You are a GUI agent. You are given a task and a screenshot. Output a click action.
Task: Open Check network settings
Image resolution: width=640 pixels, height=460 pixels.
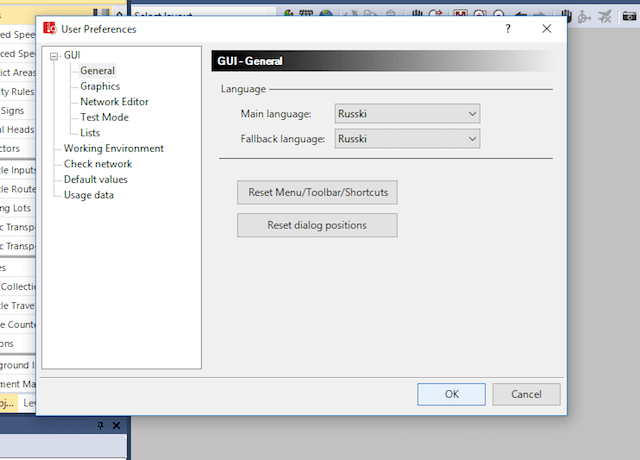[x=98, y=164]
